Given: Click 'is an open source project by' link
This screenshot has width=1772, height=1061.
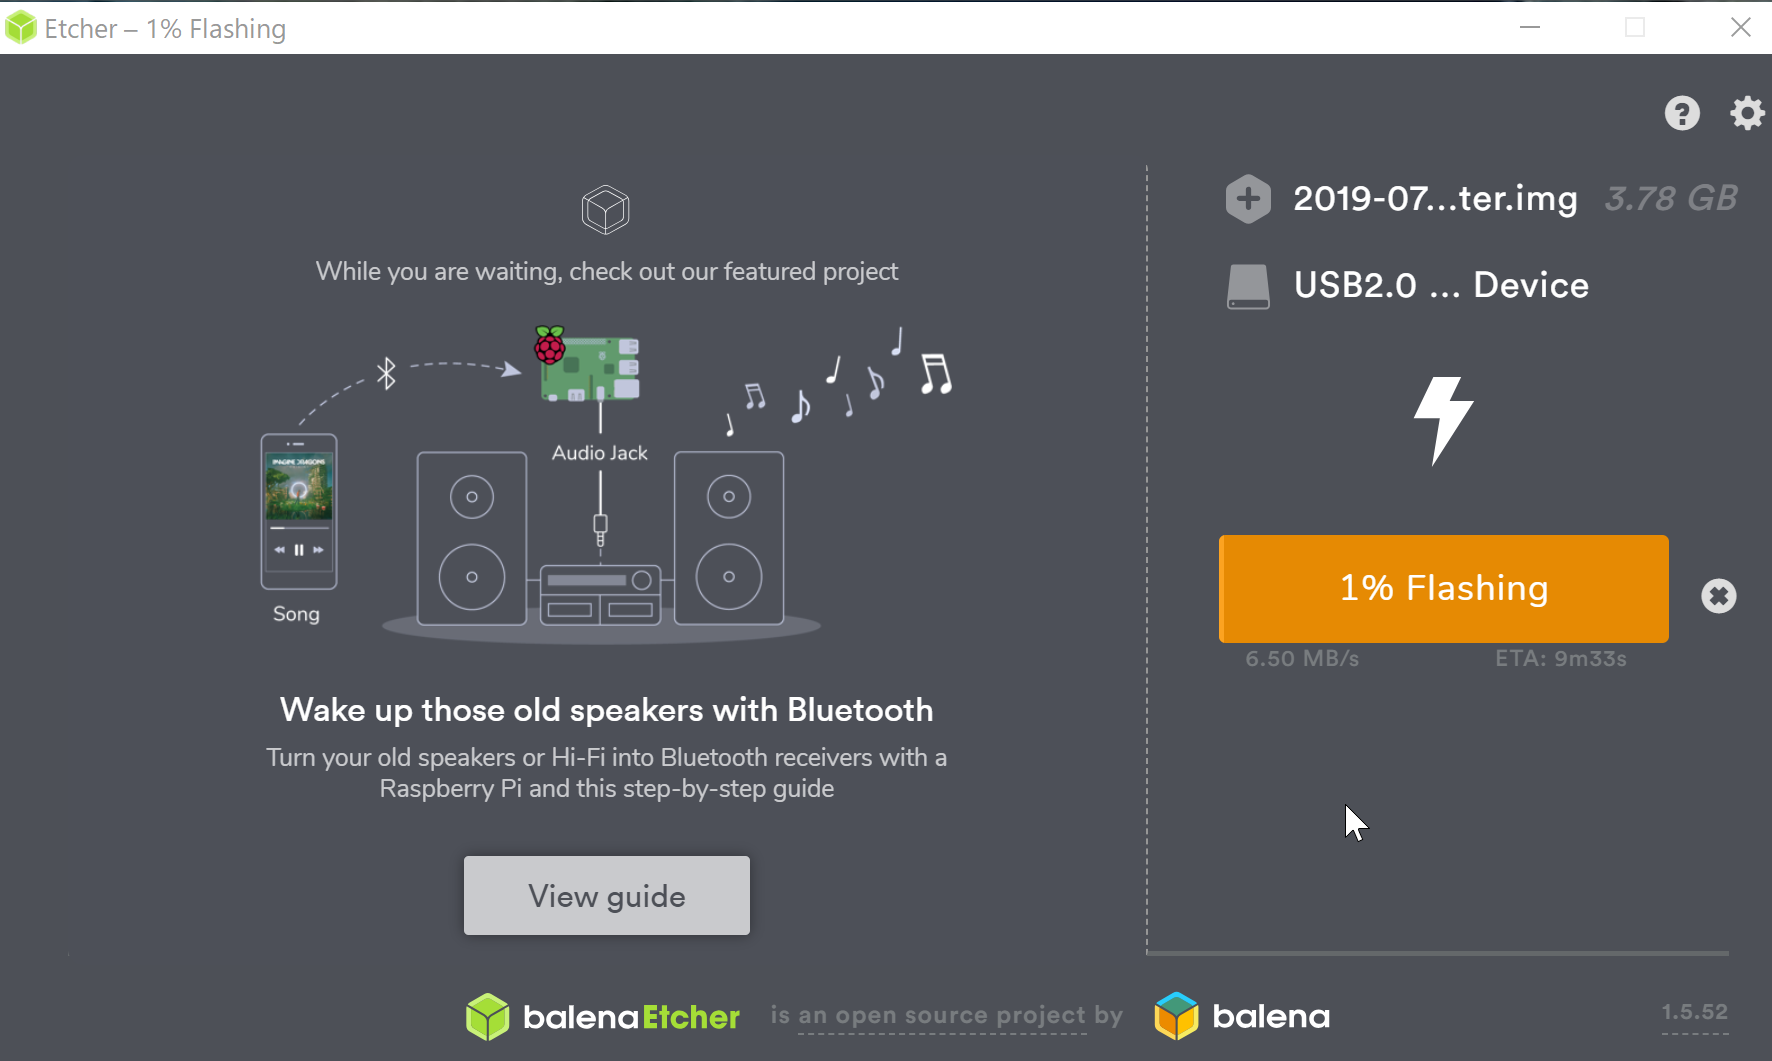Looking at the screenshot, I should (x=946, y=1016).
